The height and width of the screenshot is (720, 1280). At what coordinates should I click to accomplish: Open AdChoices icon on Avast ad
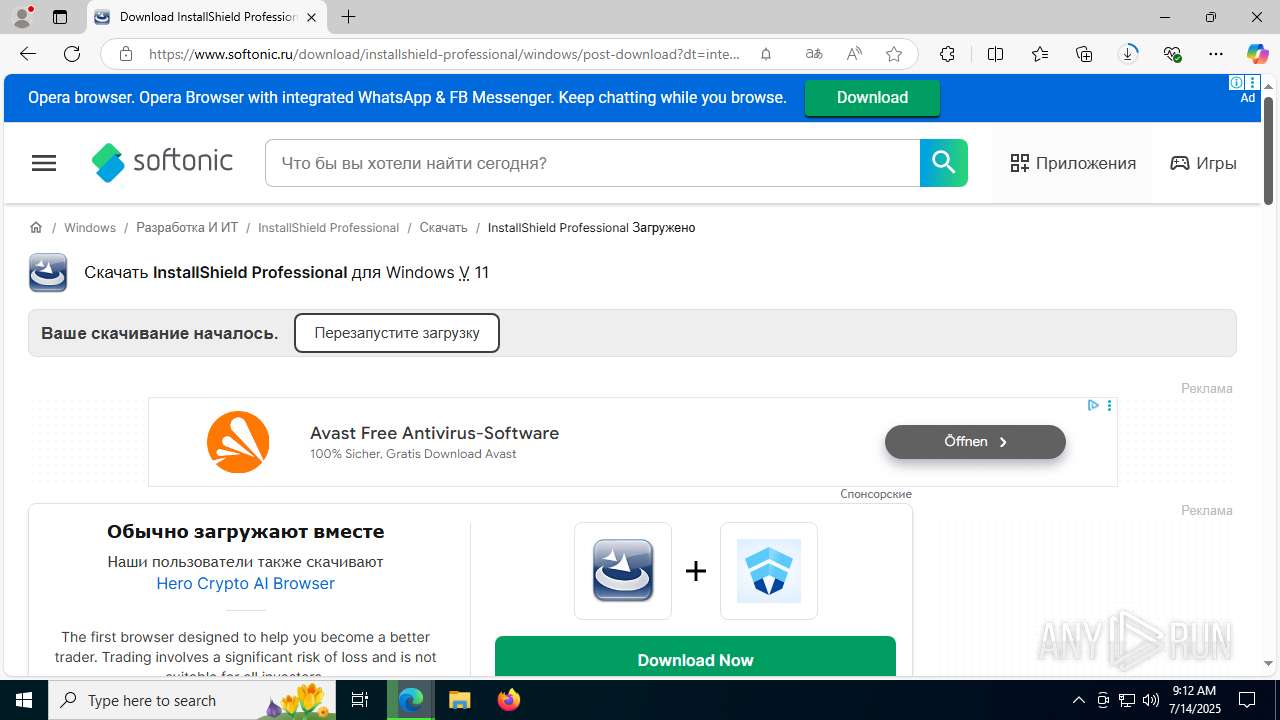1093,405
